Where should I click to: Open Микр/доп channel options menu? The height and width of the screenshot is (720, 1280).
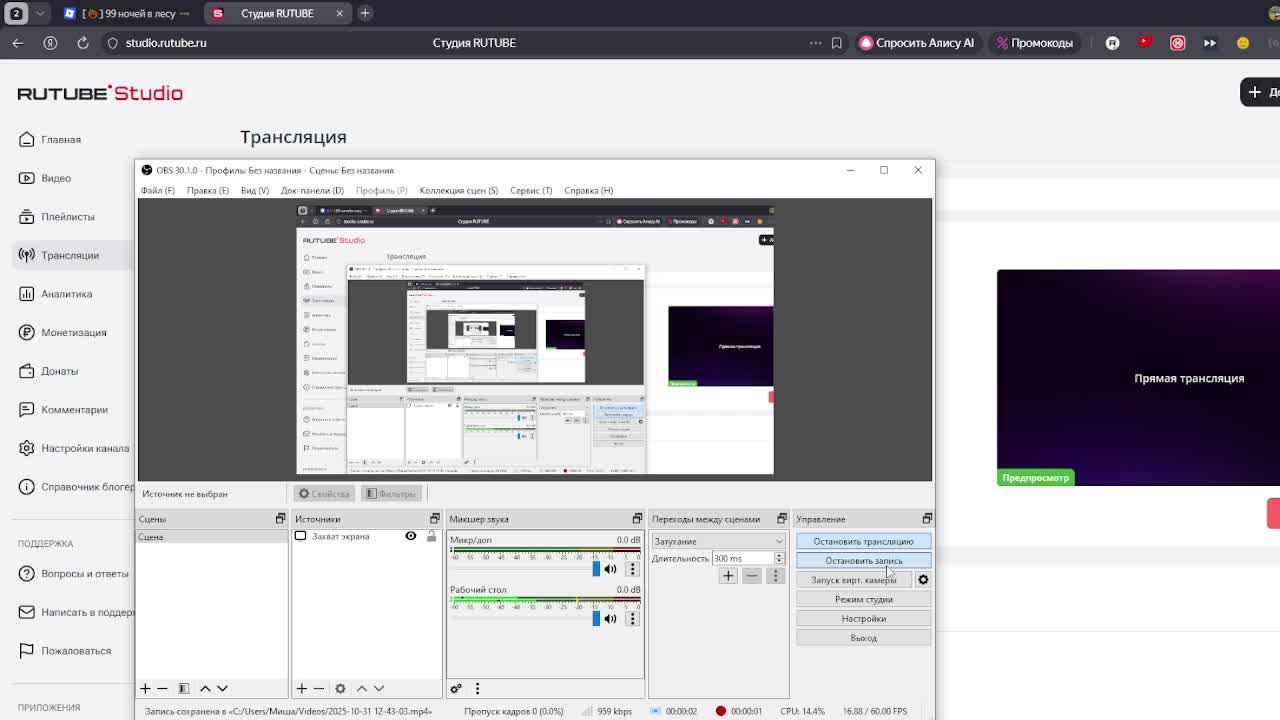coord(632,569)
